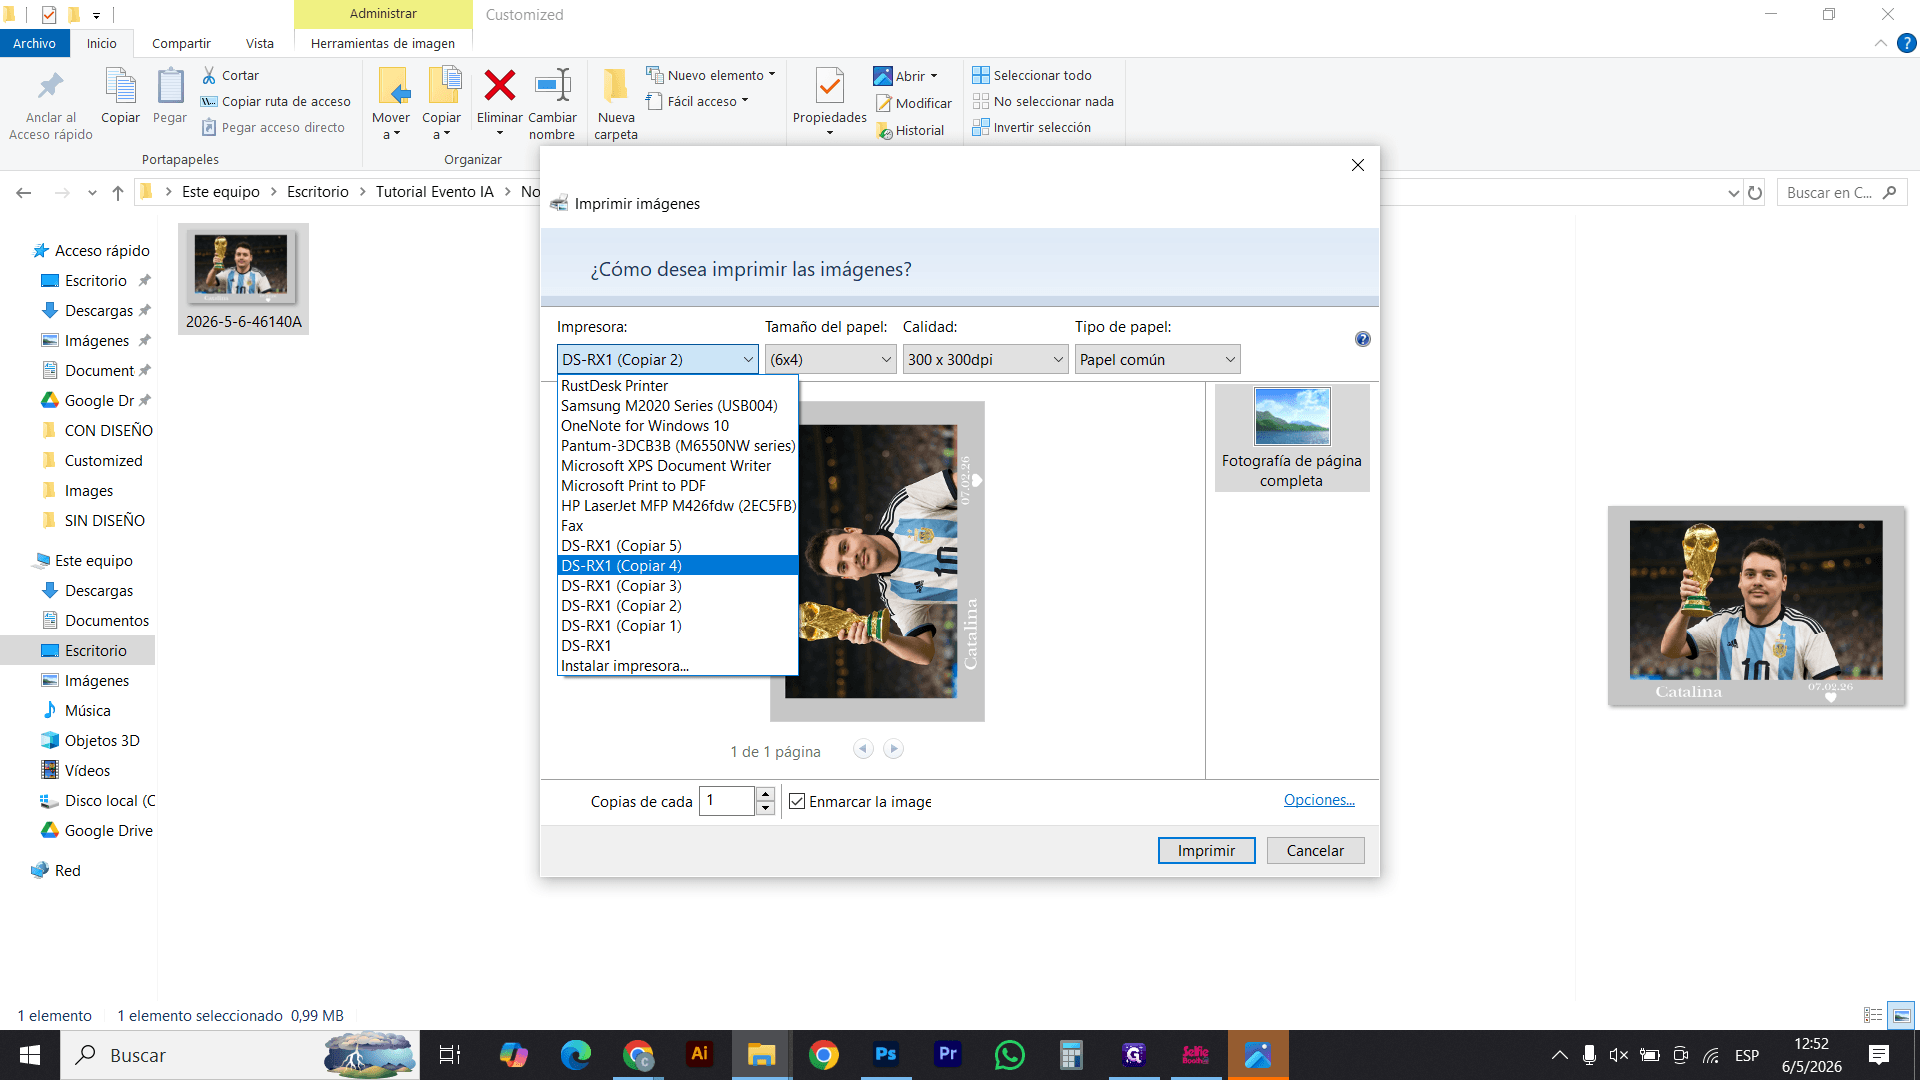Click Escritorio in the address breadcrumb
Screen dimensions: 1920x1080
pos(318,191)
